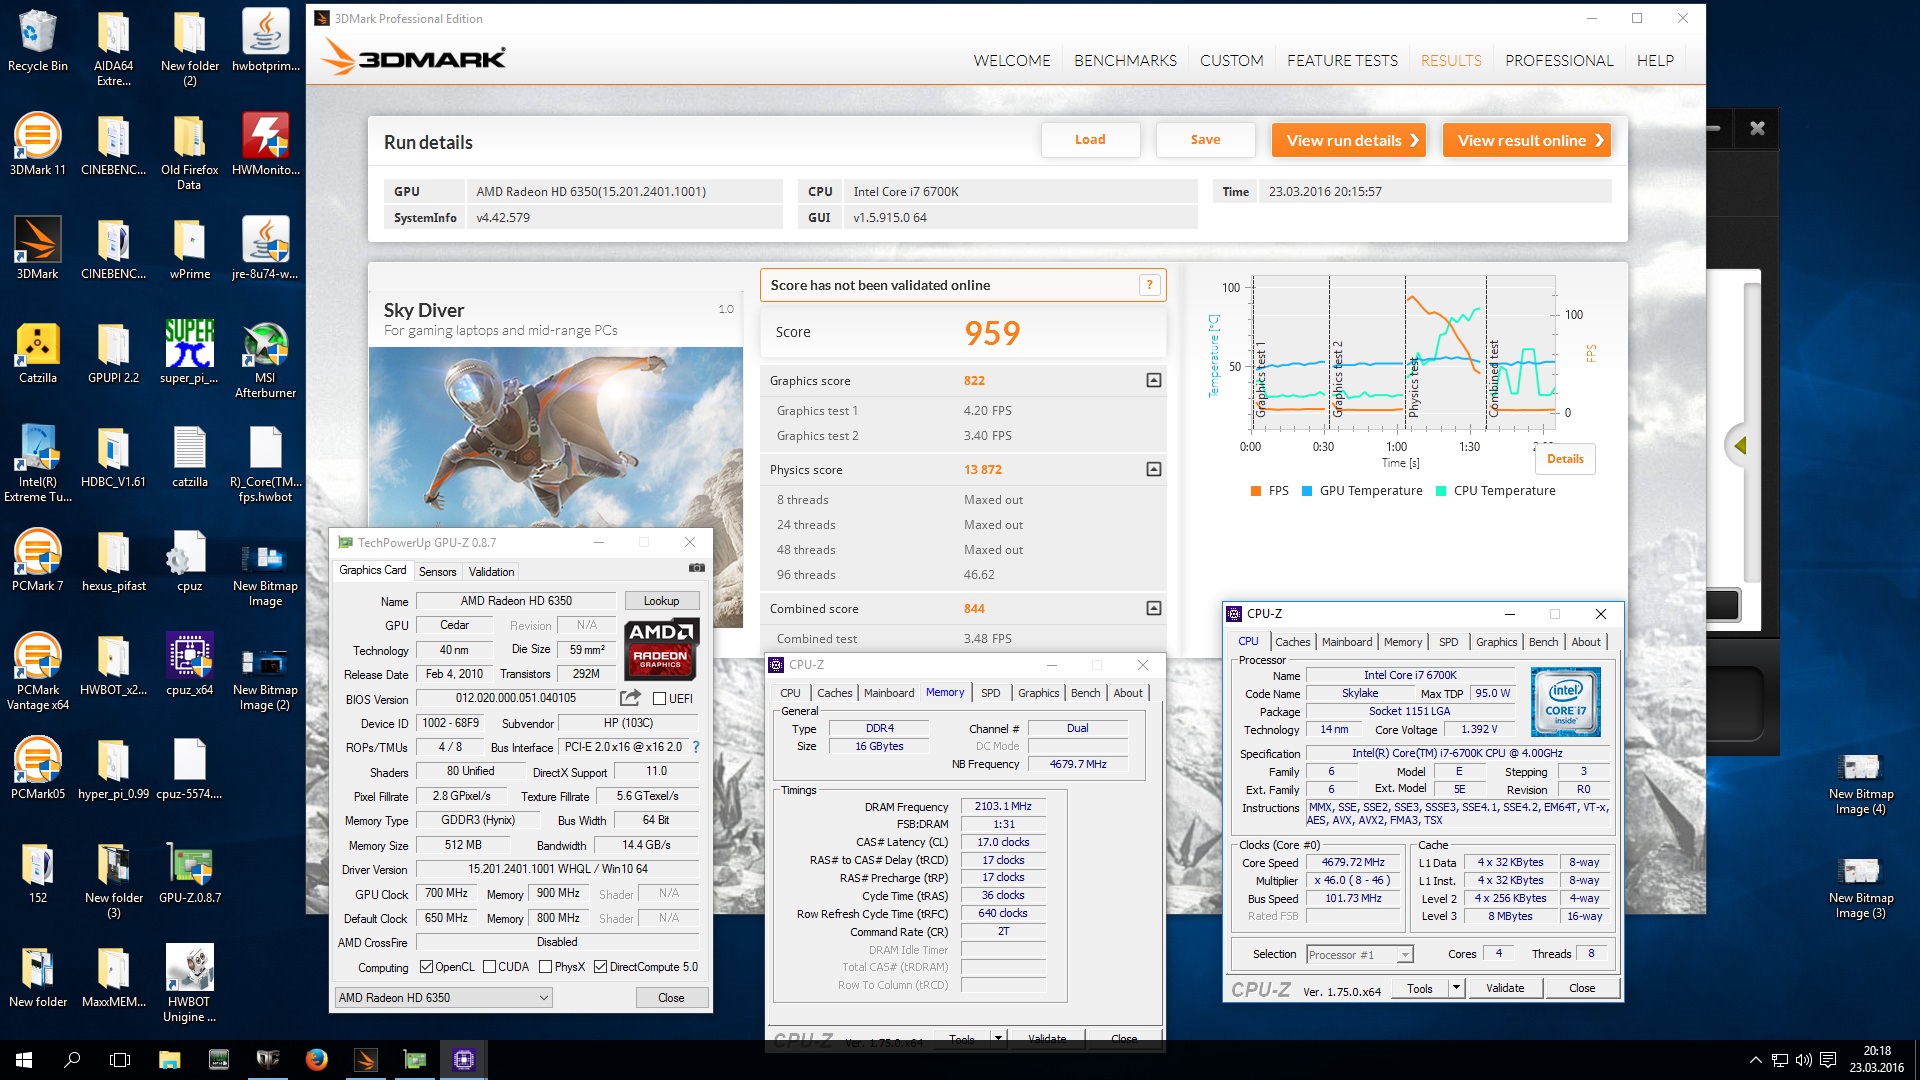Click the Details button under the chart
Screen dimensions: 1920x1080
pos(1565,459)
